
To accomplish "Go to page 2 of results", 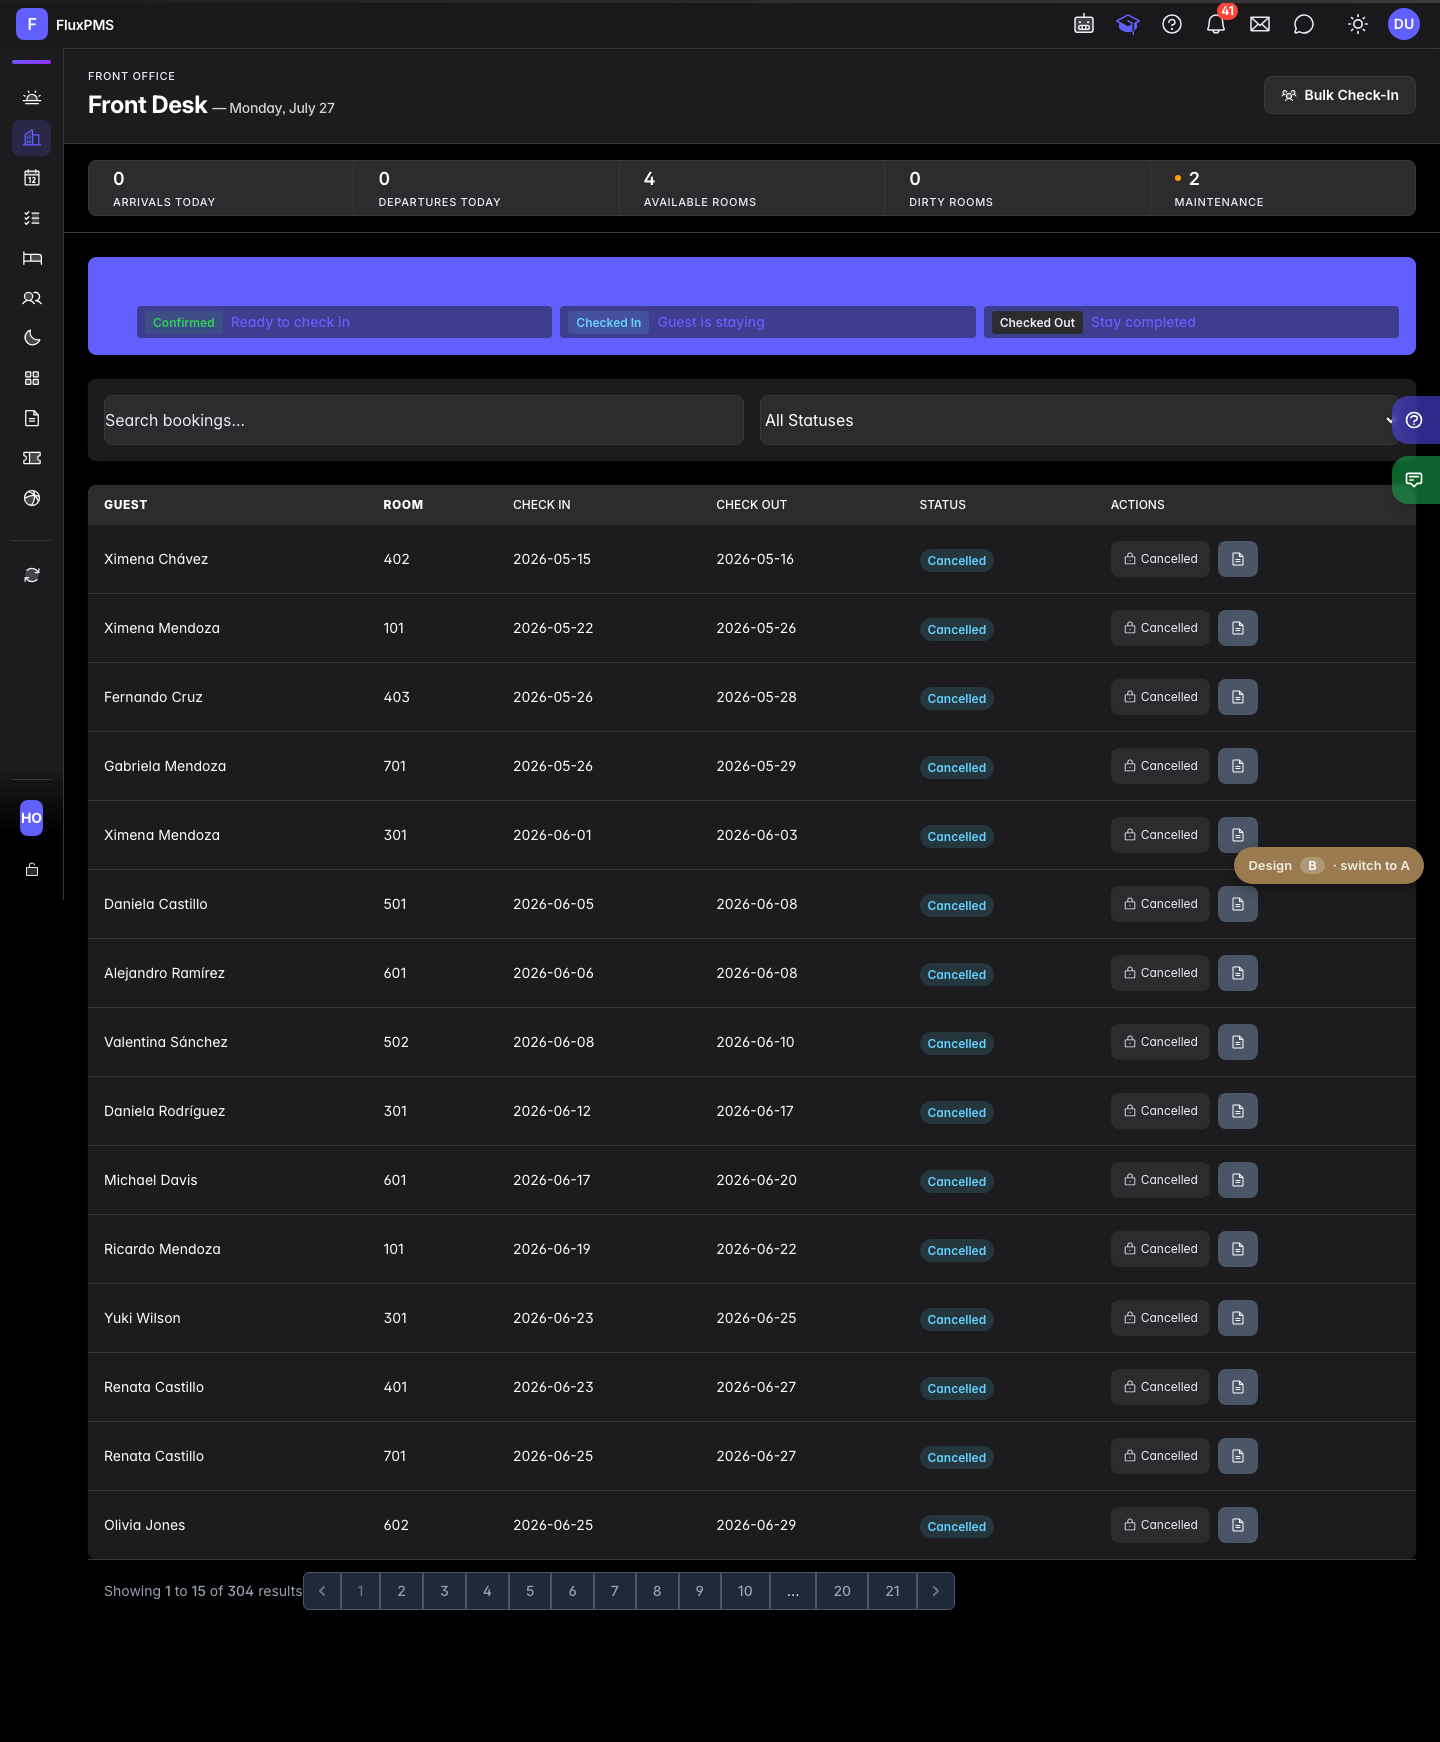I will point(402,1591).
